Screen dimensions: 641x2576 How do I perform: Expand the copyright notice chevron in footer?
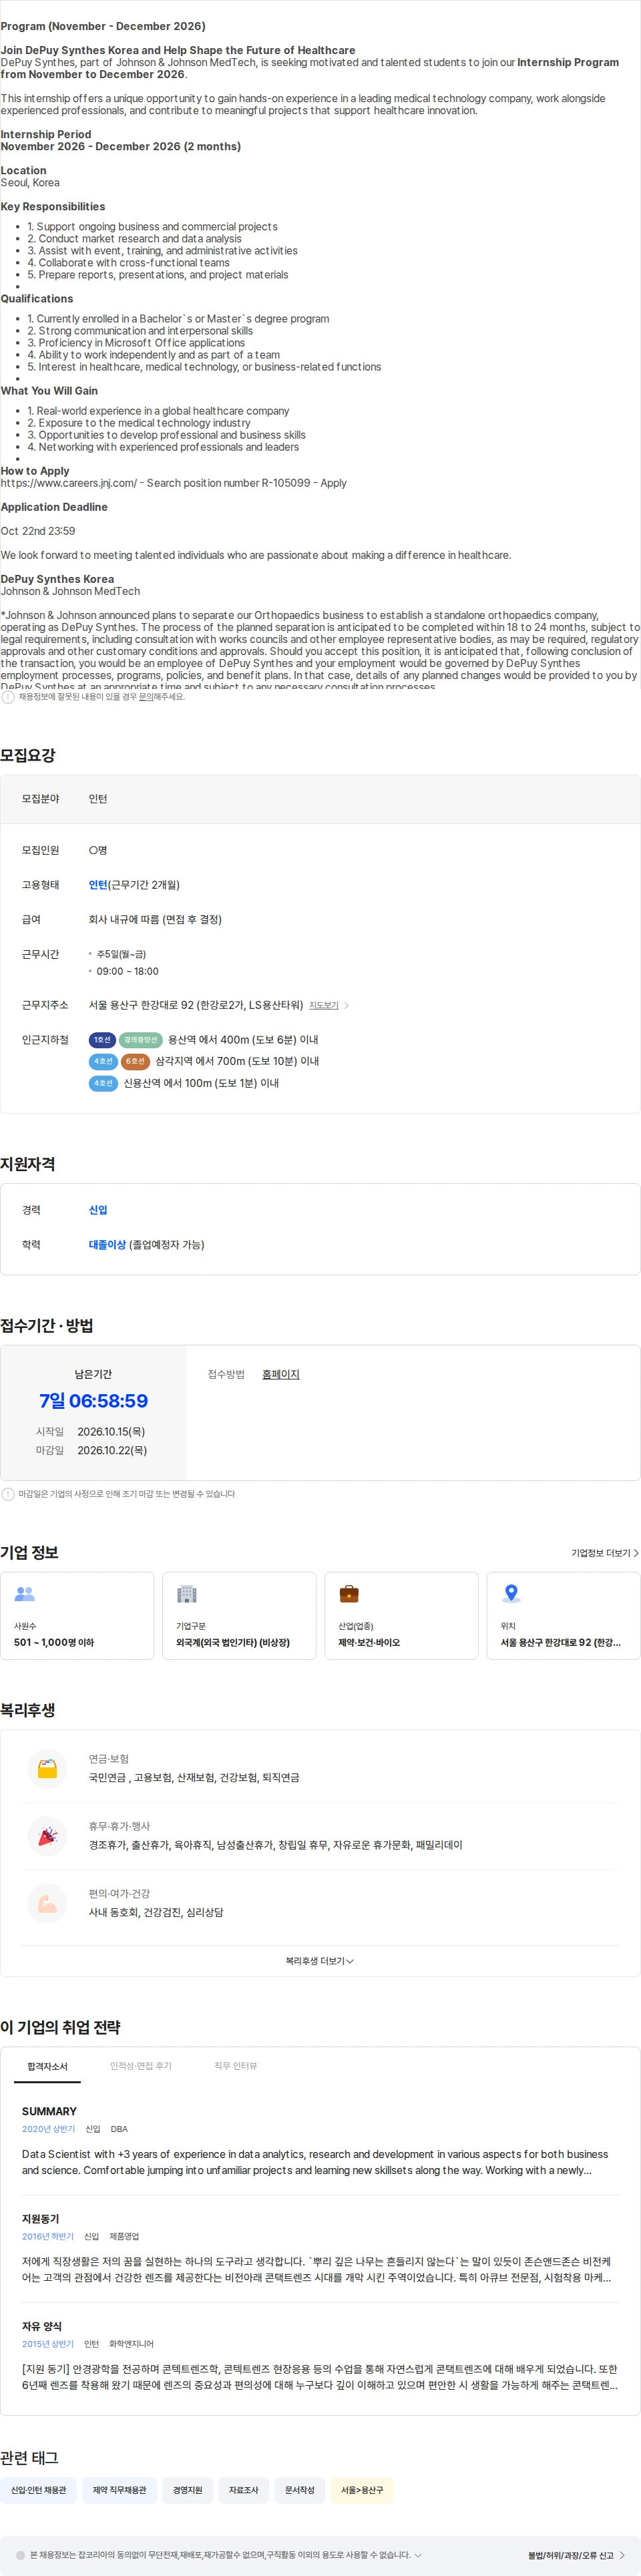tap(418, 2555)
